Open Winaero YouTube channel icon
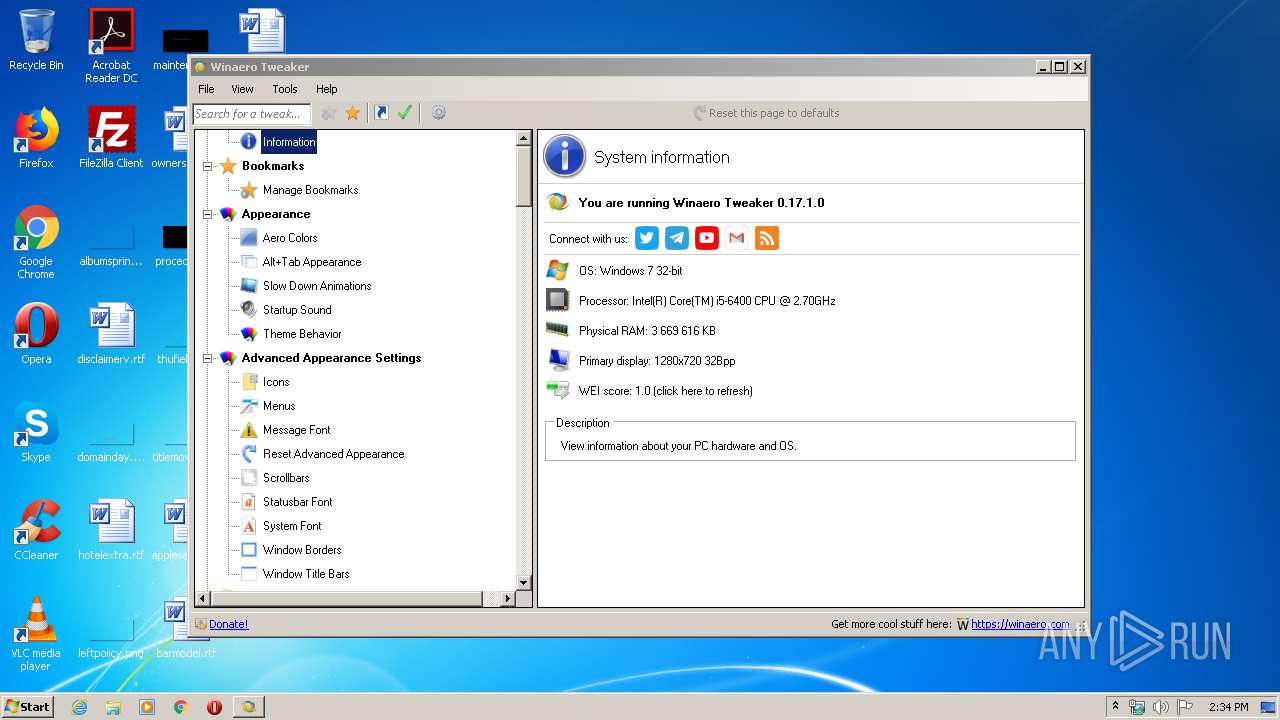 (x=707, y=238)
